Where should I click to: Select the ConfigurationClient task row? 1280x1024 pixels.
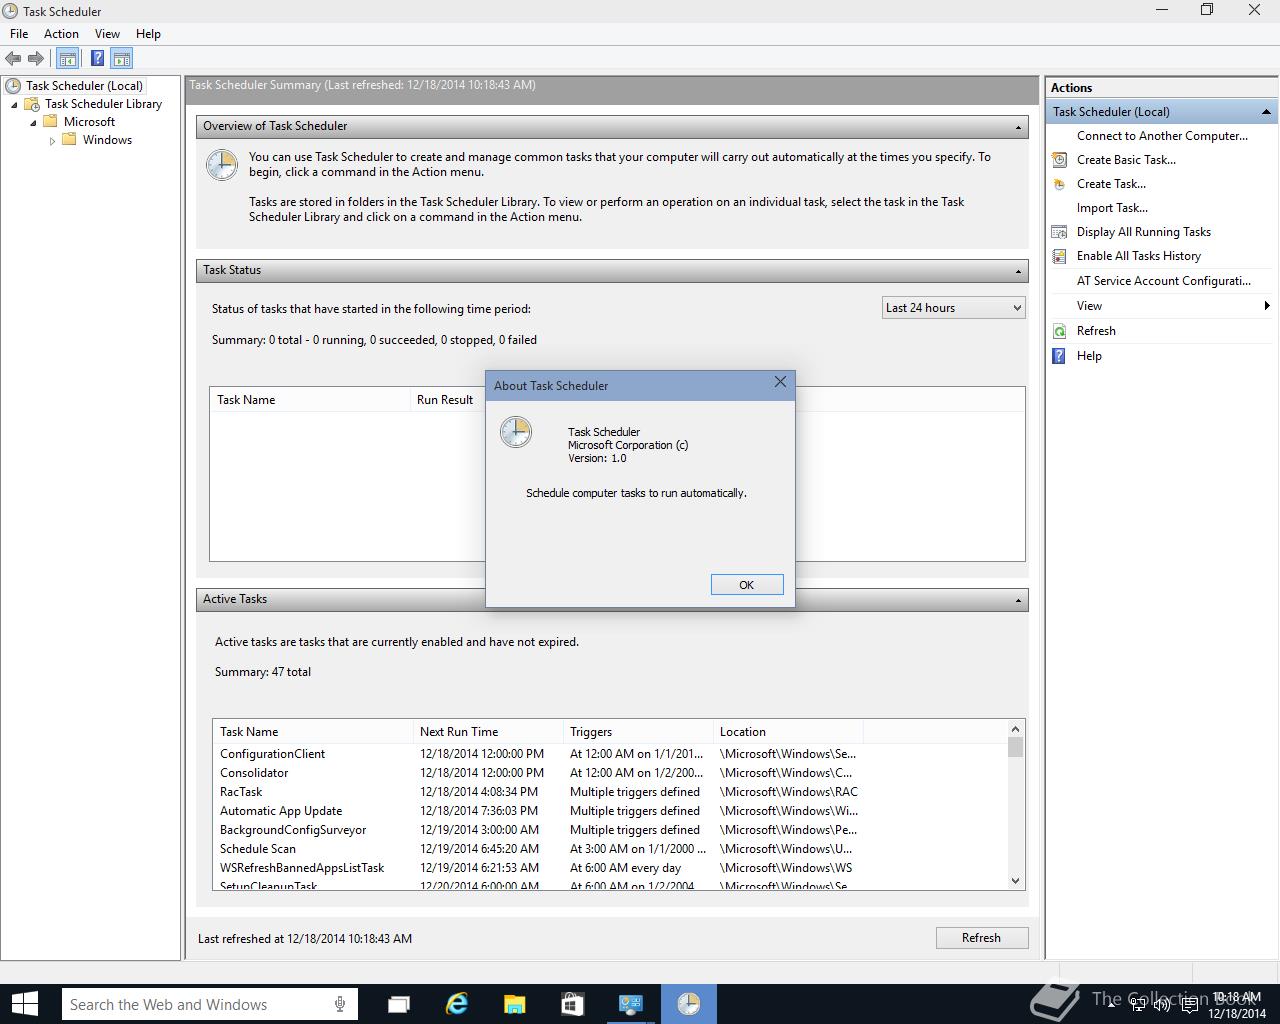(610, 754)
